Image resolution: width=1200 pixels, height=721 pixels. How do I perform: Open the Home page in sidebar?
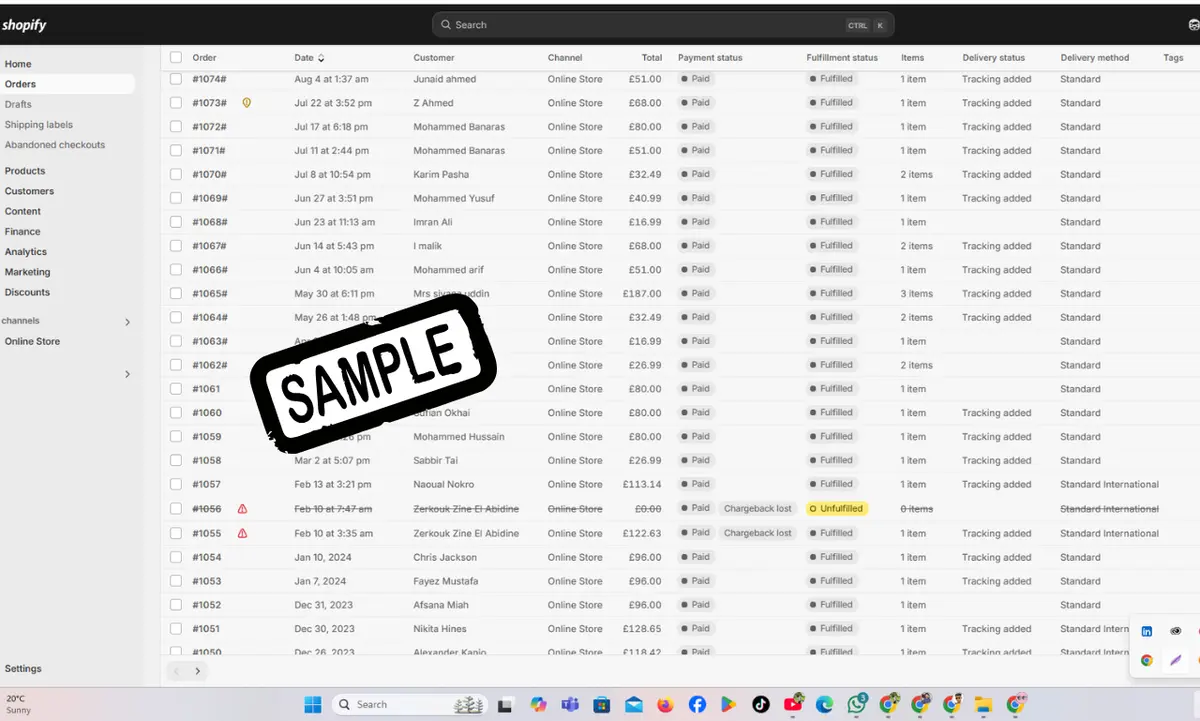click(x=18, y=64)
